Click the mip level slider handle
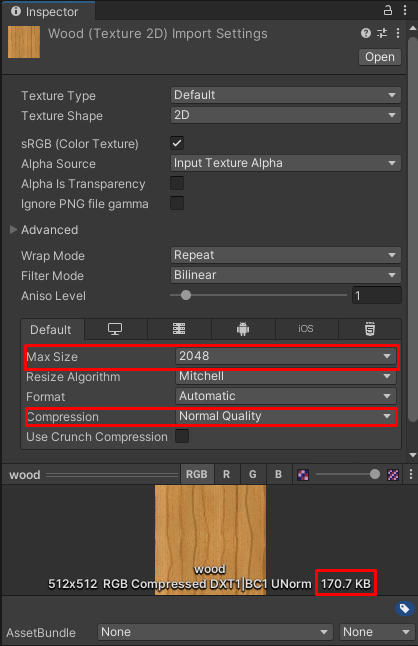418x646 pixels. point(374,475)
